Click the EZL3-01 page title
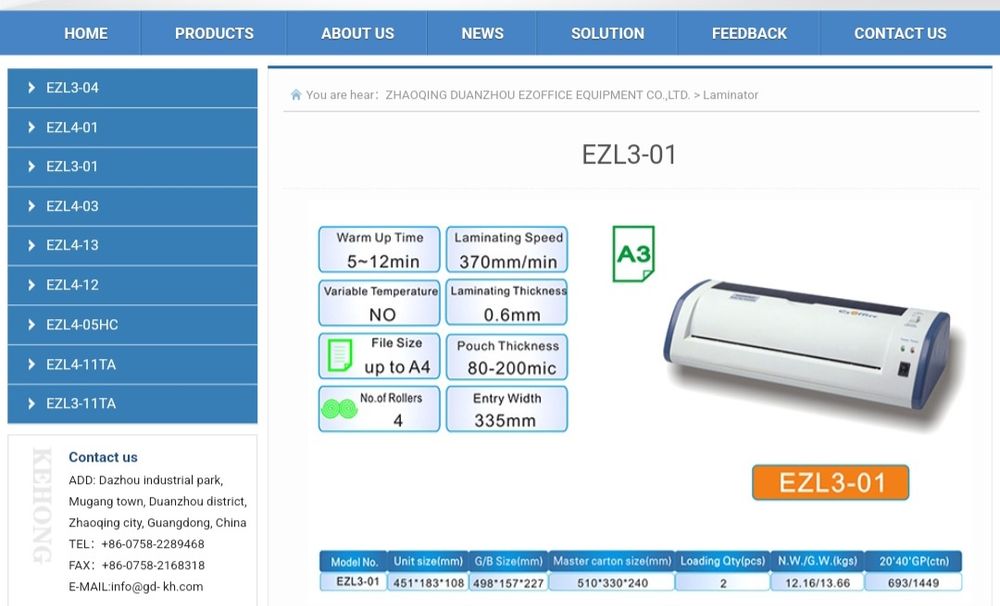Screen dimensions: 1000x606 (628, 155)
